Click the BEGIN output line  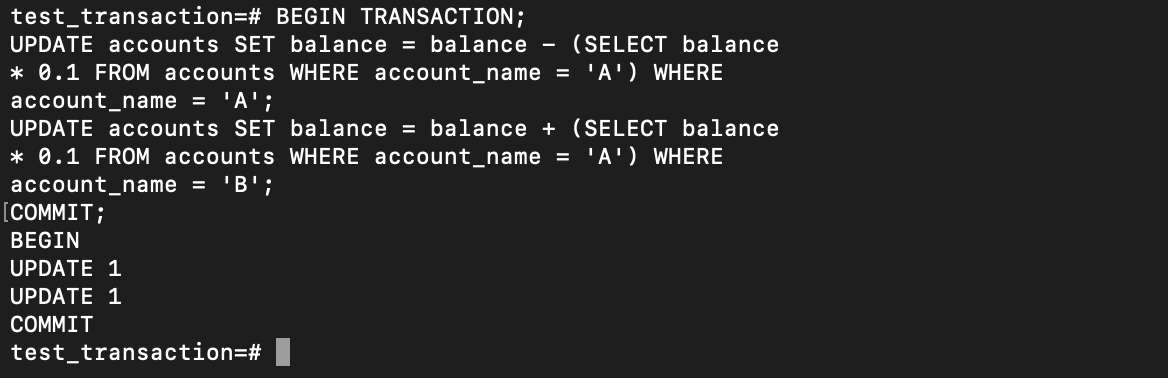click(45, 240)
